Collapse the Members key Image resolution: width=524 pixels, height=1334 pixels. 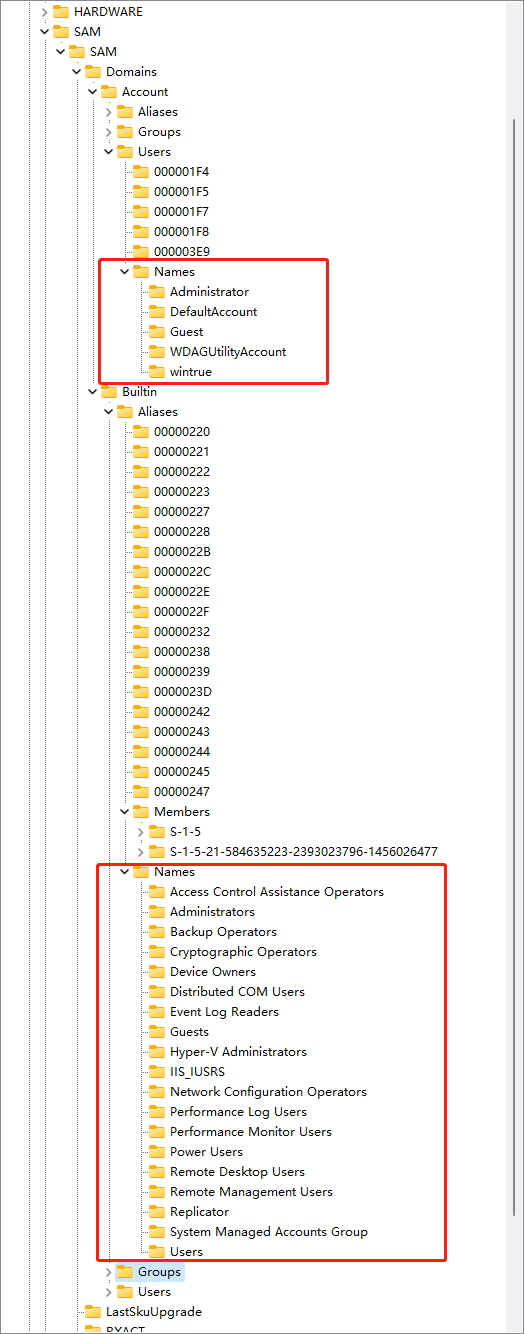(124, 812)
